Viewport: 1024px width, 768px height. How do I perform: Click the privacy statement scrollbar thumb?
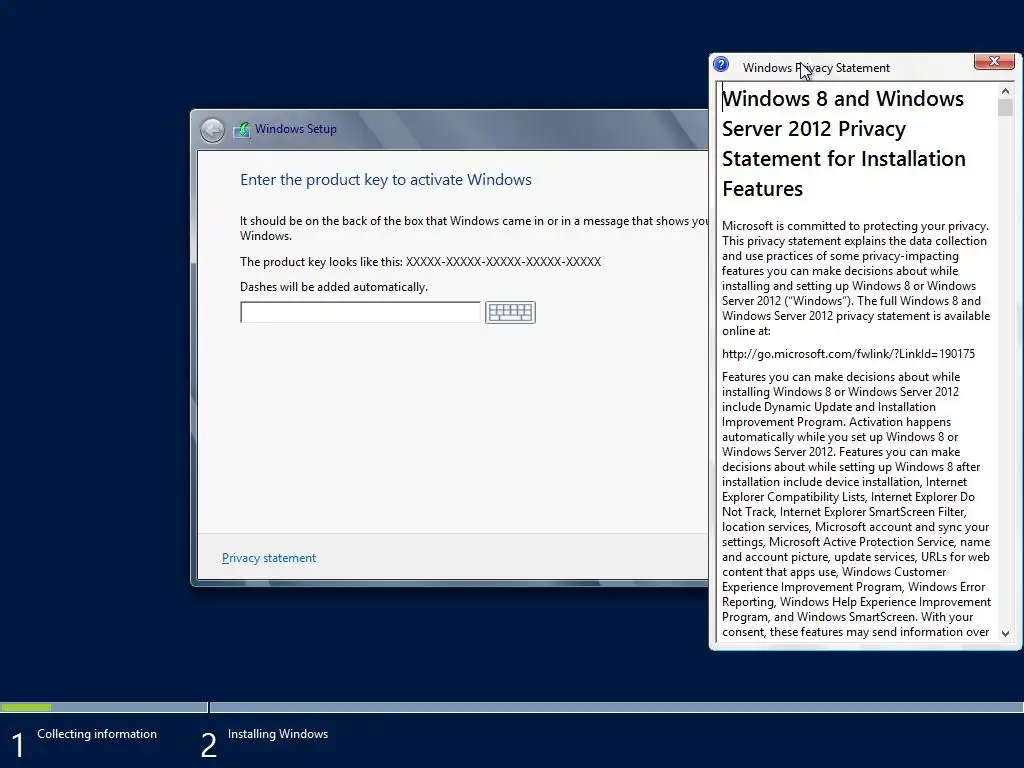click(x=1005, y=108)
